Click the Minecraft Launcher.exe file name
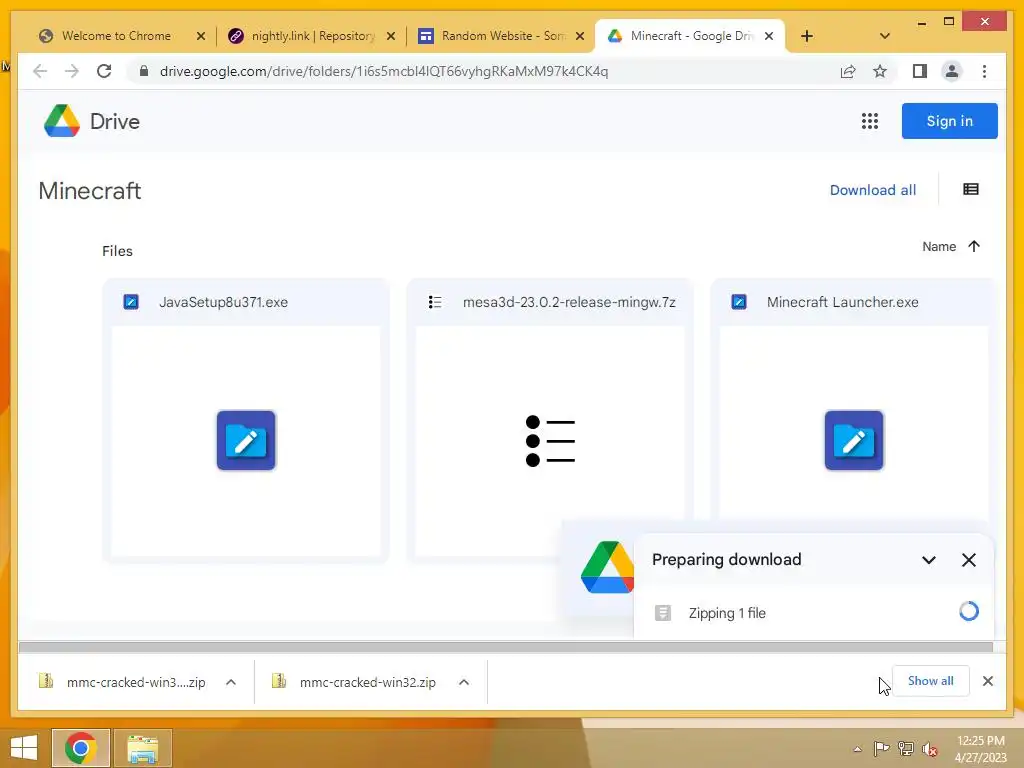1024x768 pixels. (x=842, y=302)
